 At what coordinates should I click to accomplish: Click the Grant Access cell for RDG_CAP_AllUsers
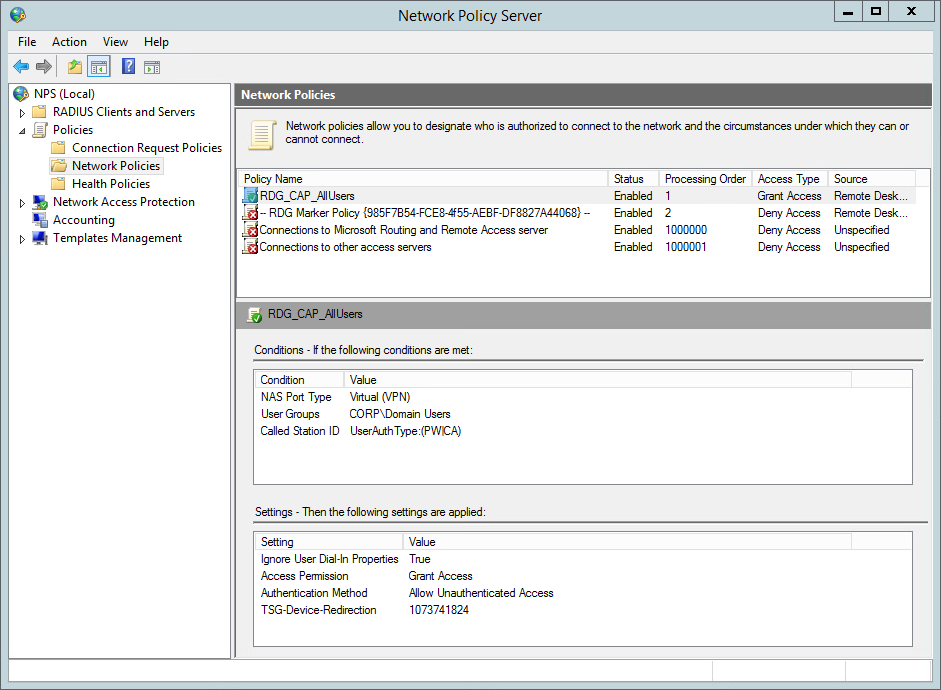pyautogui.click(x=789, y=196)
